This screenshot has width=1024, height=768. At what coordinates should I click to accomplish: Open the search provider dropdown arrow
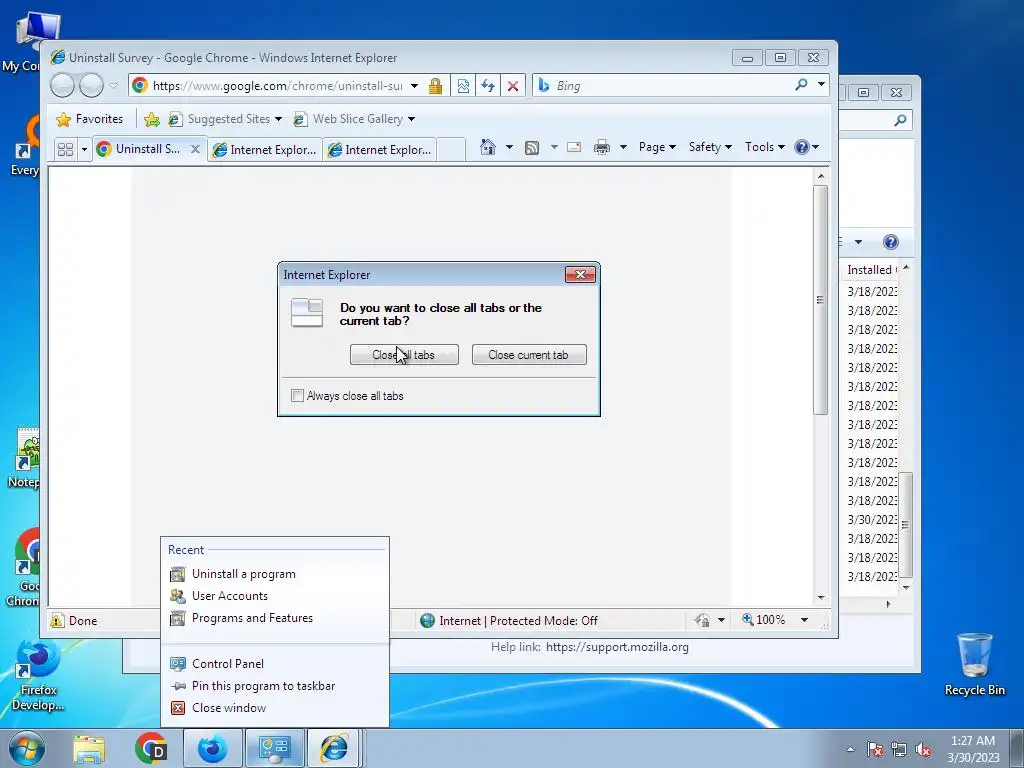click(821, 85)
